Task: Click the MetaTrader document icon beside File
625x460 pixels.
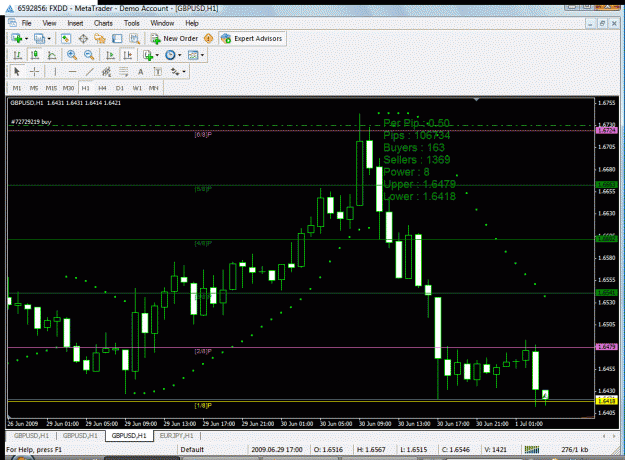Action: point(12,23)
